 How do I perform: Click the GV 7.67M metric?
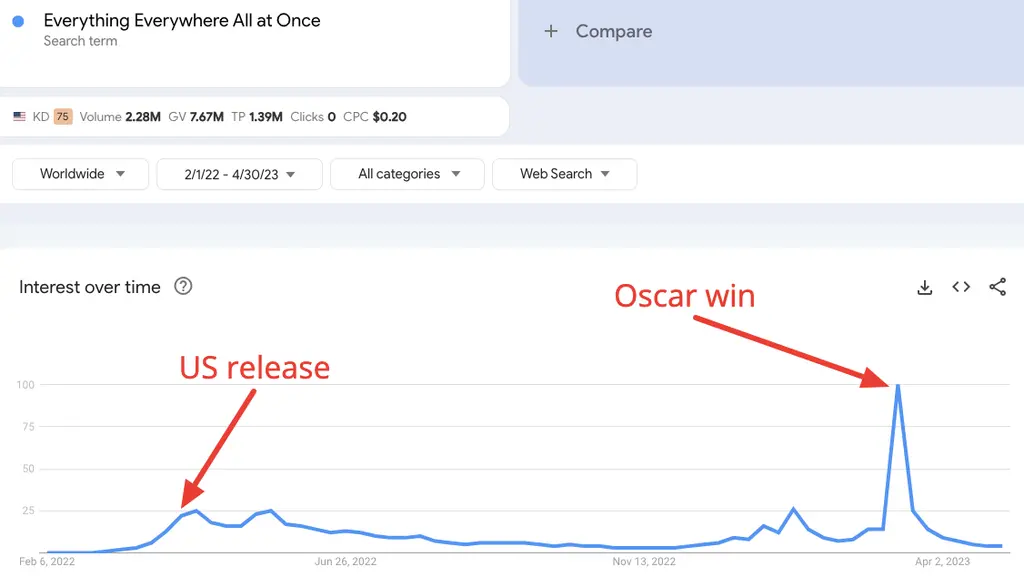click(196, 117)
